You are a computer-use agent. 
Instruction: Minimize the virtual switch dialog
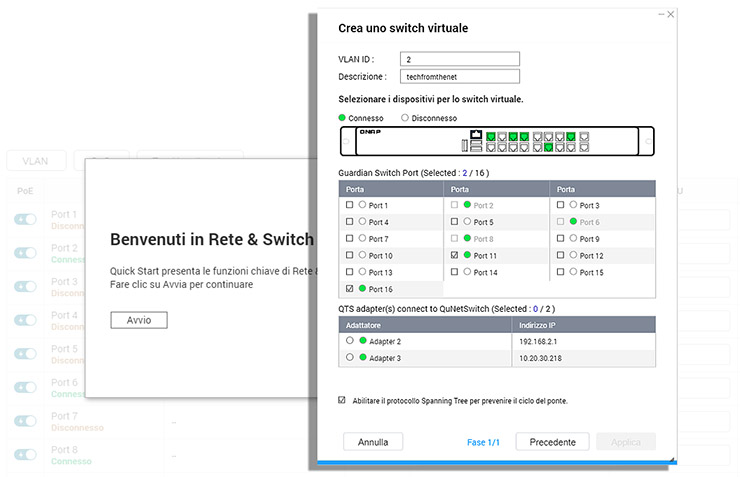point(660,14)
